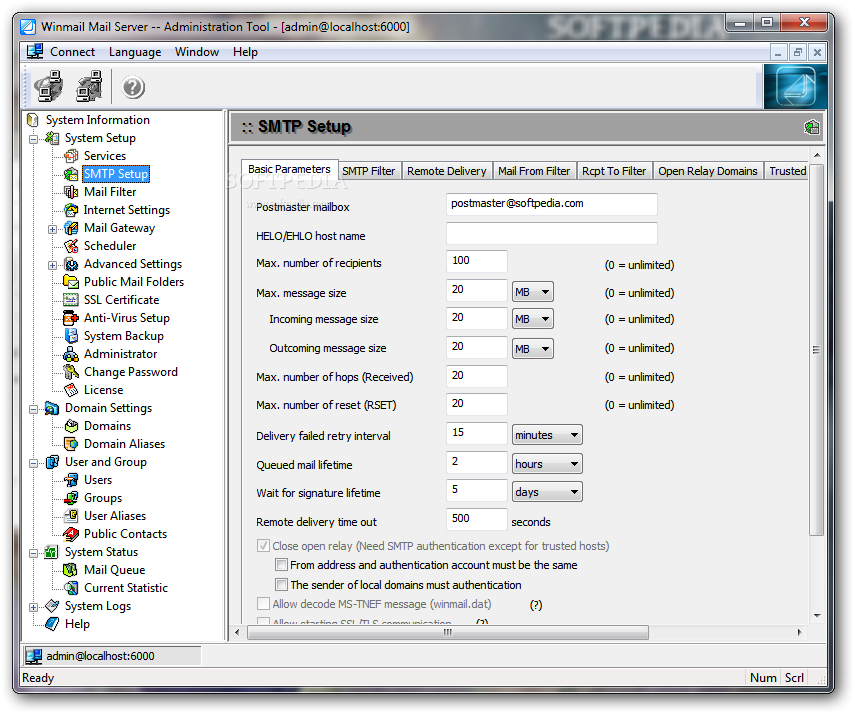Screen dimensions: 855x714
Task: Click the Change Password icon
Action: coord(71,372)
